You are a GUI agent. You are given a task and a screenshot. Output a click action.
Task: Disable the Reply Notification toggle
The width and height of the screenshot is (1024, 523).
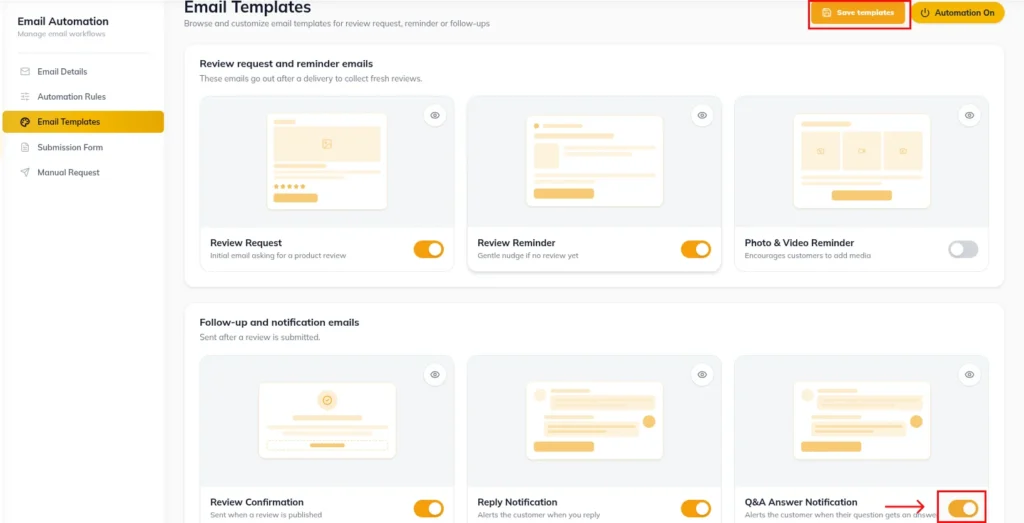pos(696,508)
